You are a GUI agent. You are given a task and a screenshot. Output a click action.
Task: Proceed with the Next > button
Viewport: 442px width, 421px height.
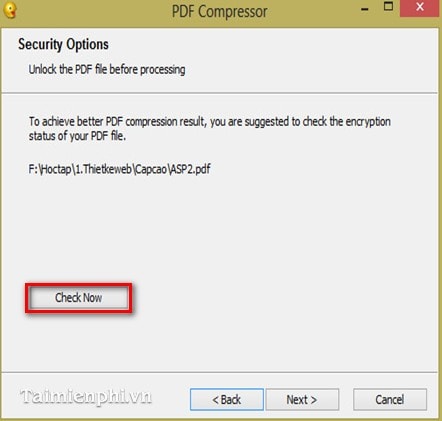coord(302,399)
